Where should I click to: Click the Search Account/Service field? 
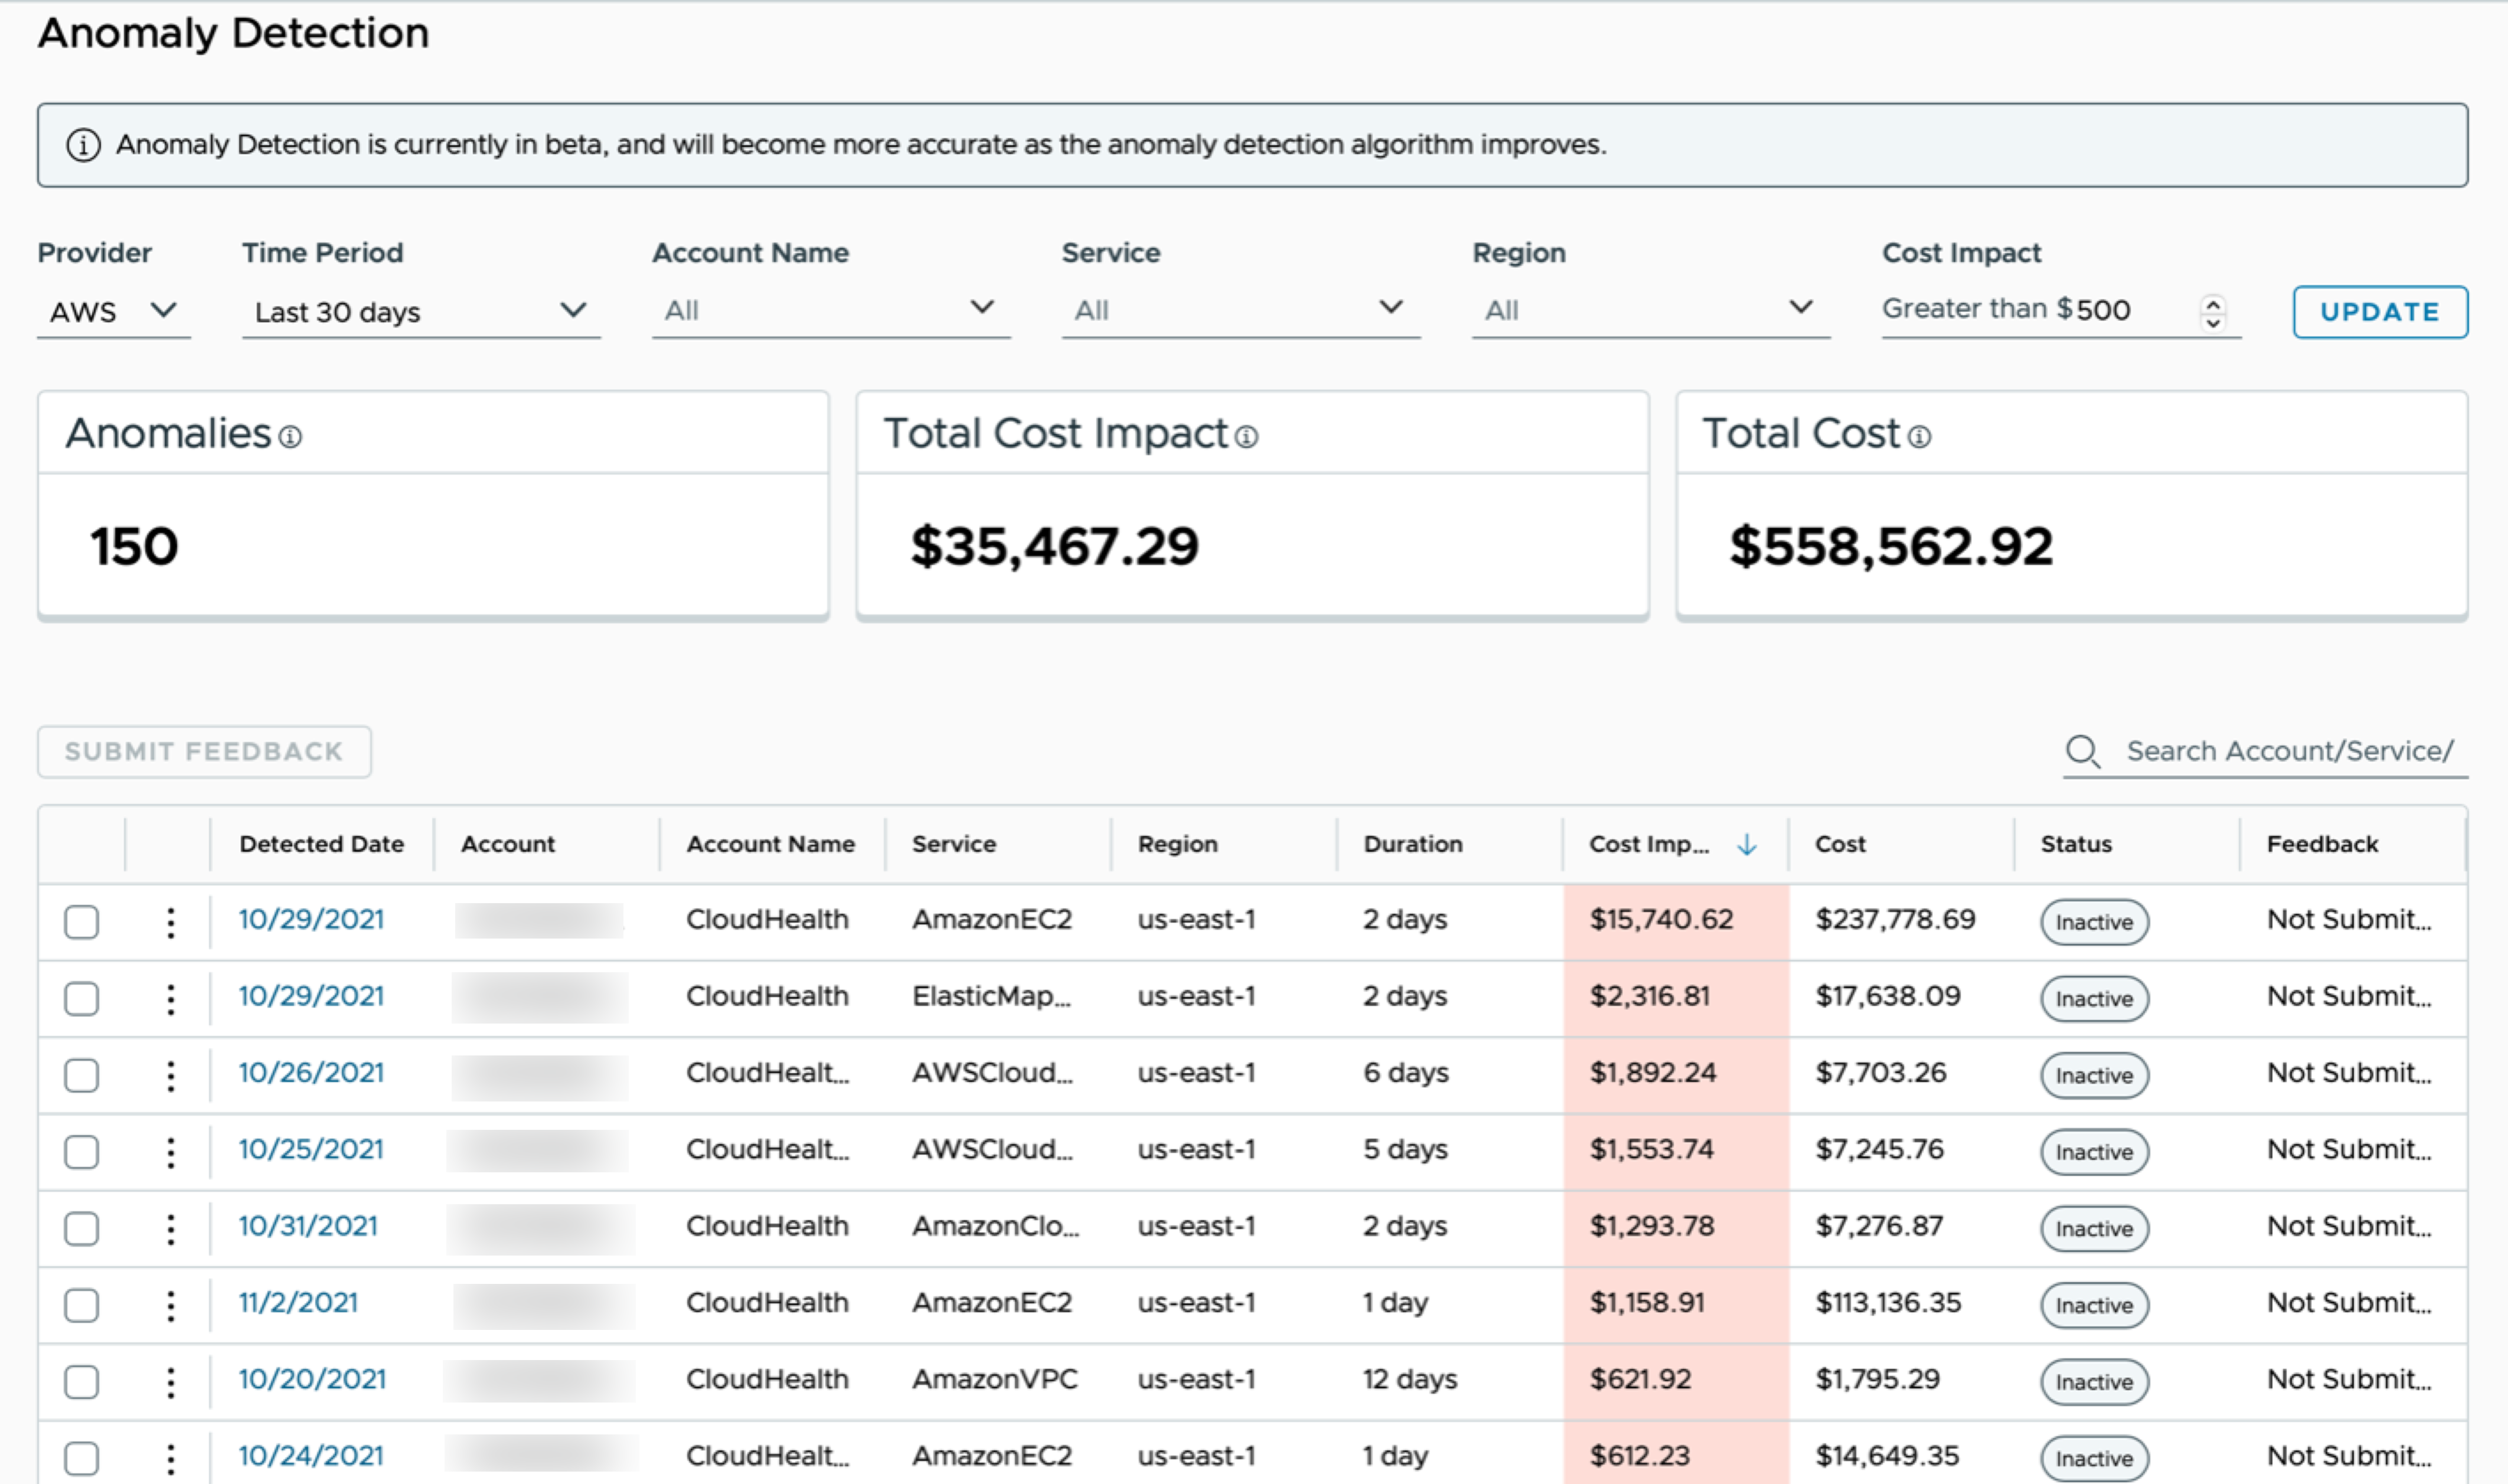coord(2289,751)
